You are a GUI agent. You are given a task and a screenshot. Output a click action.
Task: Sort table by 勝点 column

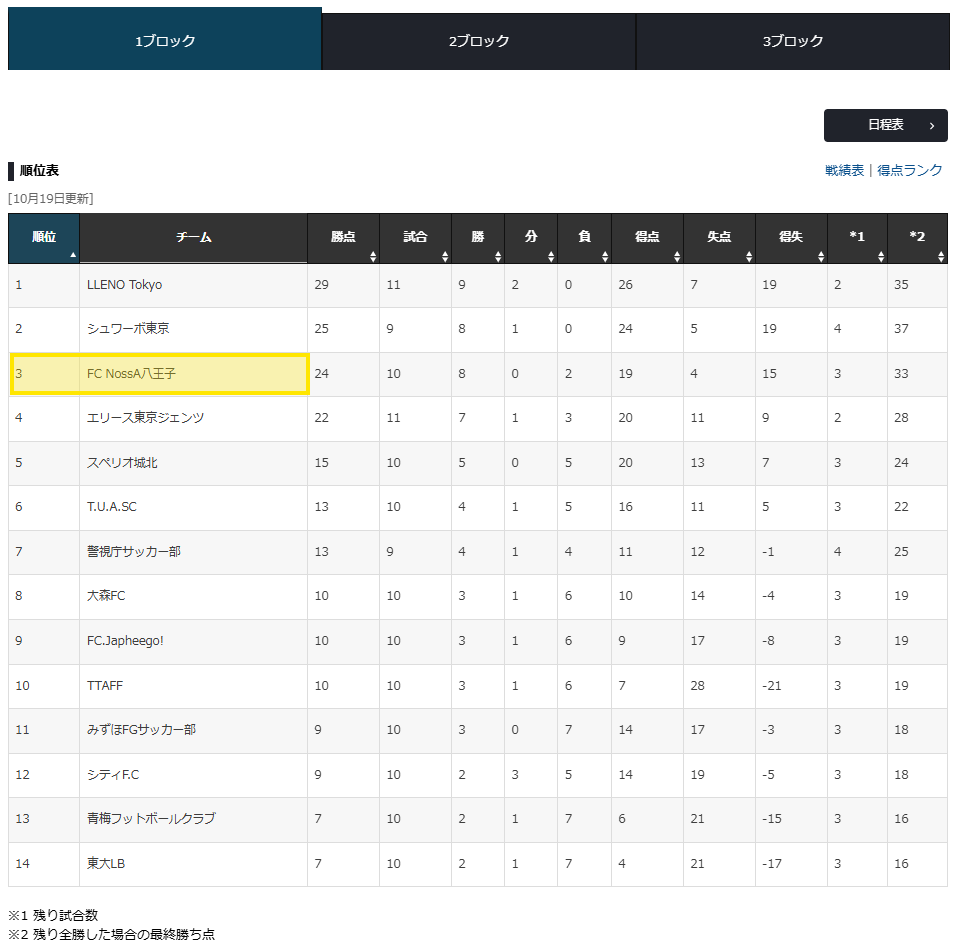pyautogui.click(x=343, y=238)
